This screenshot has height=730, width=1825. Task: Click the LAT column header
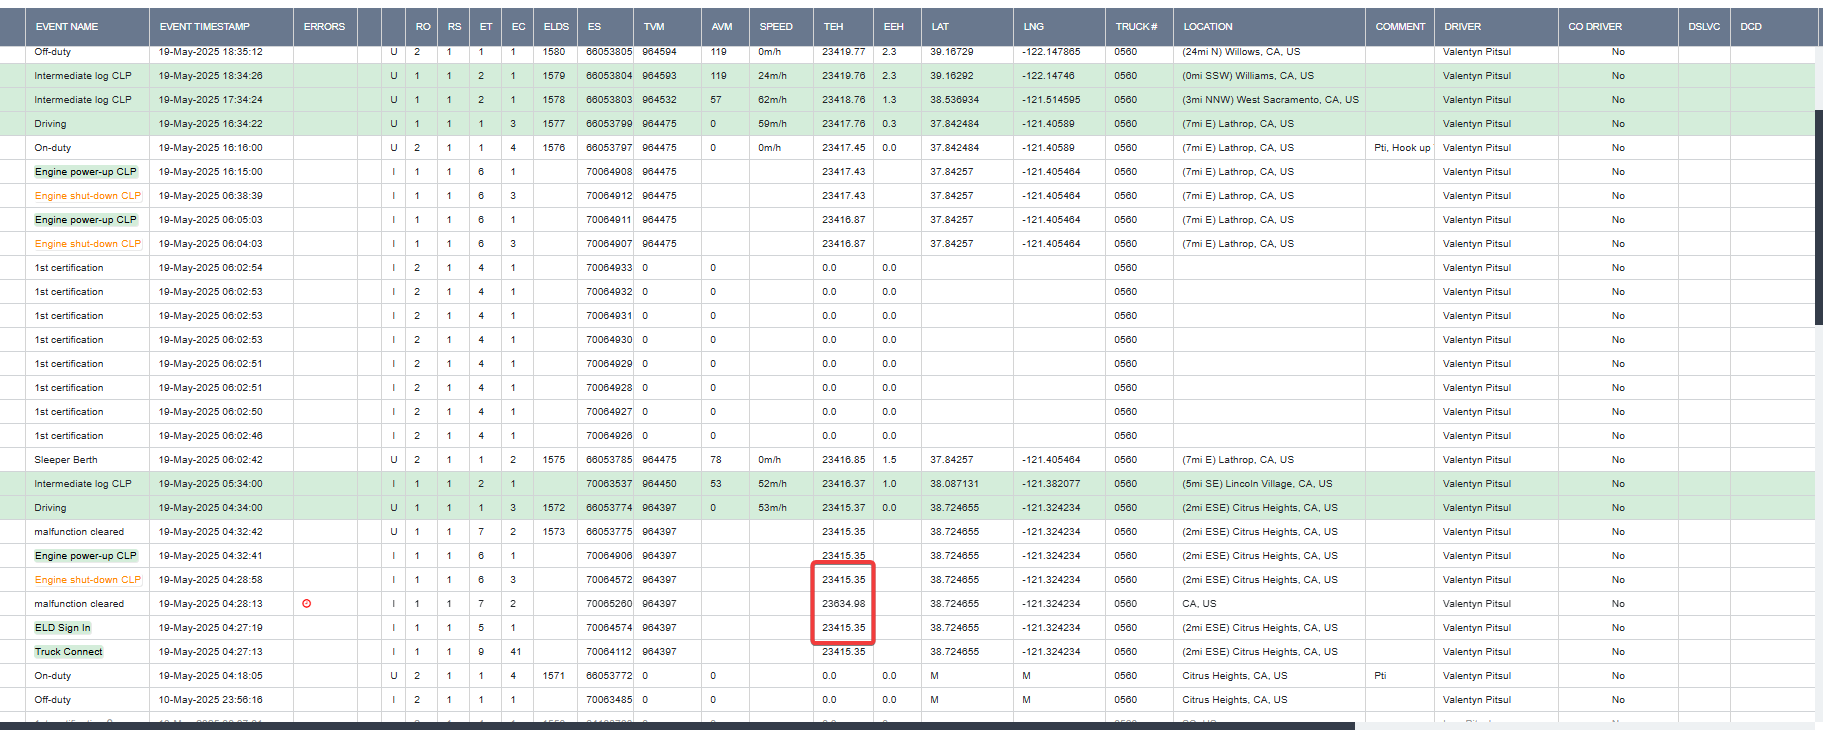pos(940,27)
